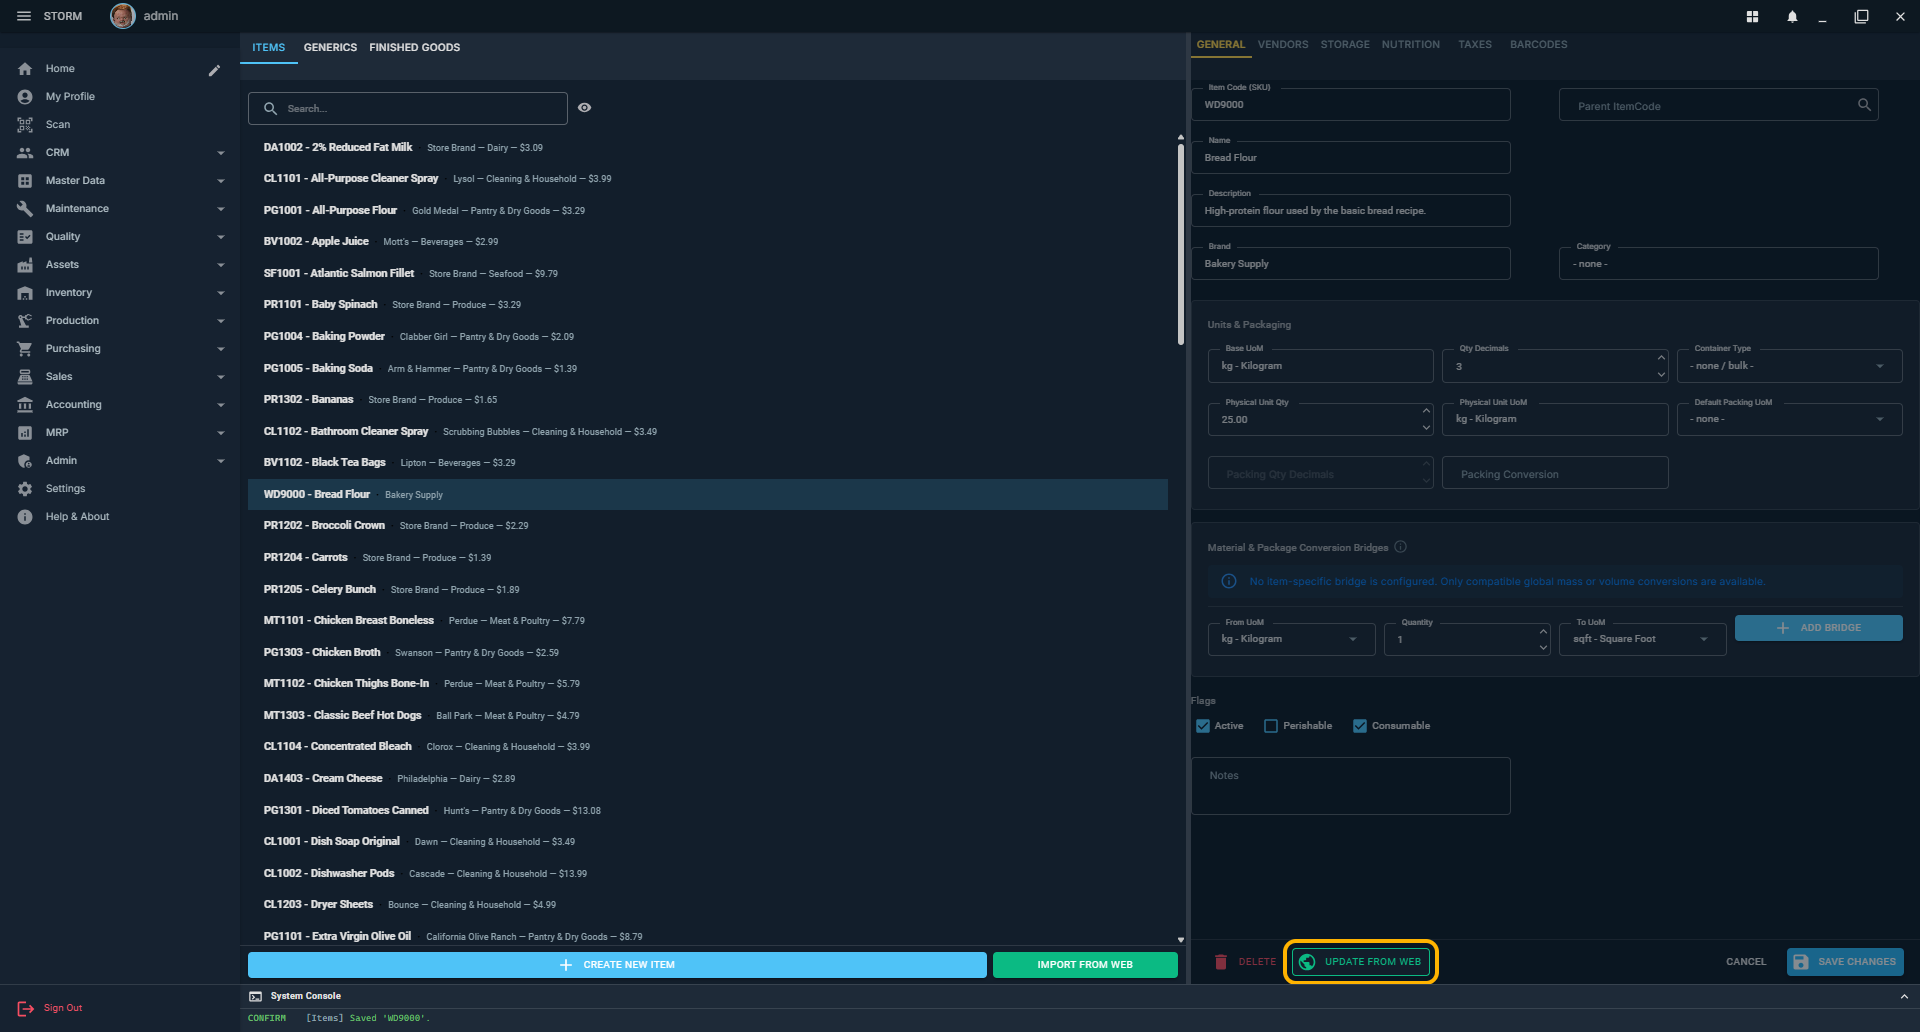This screenshot has width=1920, height=1032.
Task: Toggle the Active checkbox
Action: pos(1203,726)
